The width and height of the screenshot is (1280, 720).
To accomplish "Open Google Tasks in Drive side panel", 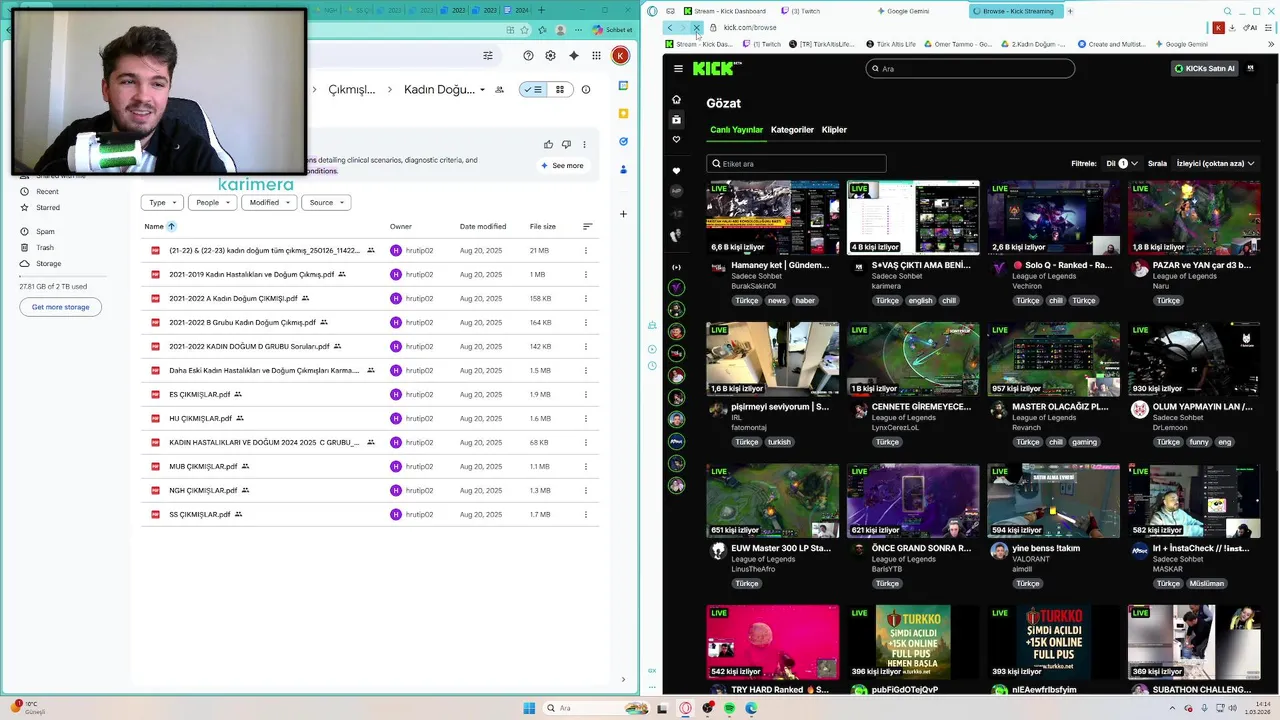I will pyautogui.click(x=623, y=142).
